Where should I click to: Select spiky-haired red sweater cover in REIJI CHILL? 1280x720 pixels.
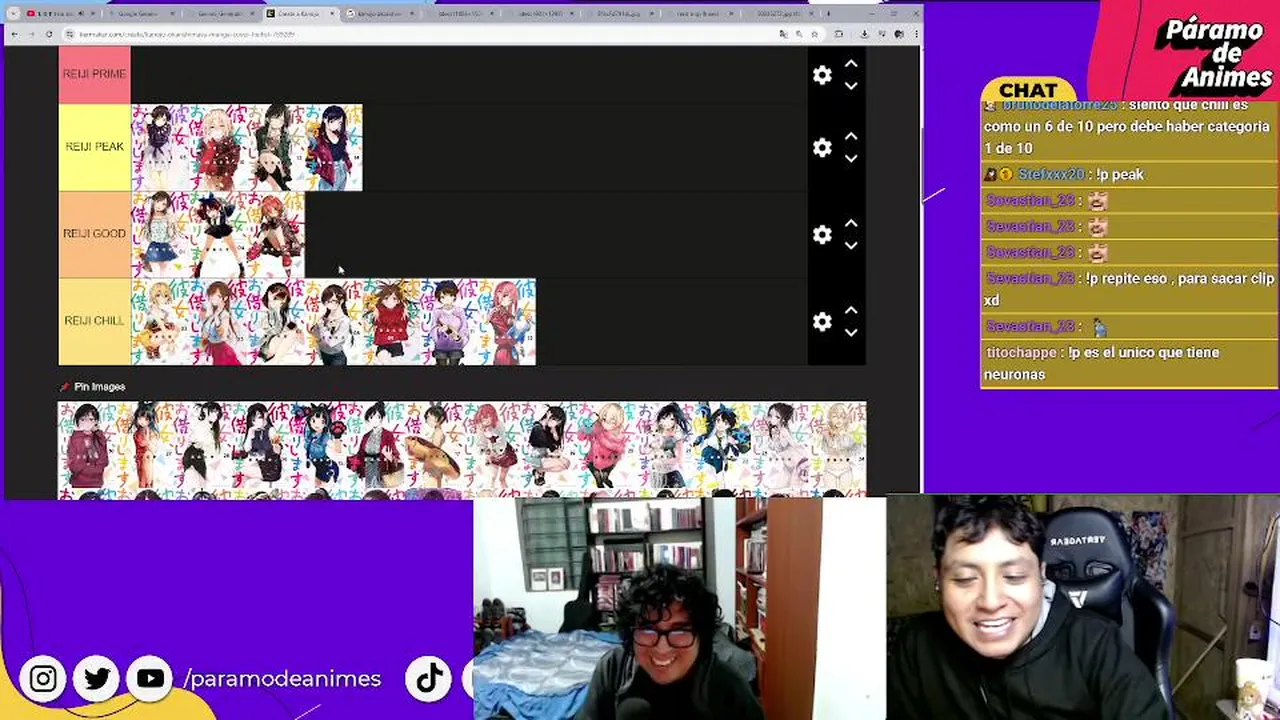(x=391, y=321)
